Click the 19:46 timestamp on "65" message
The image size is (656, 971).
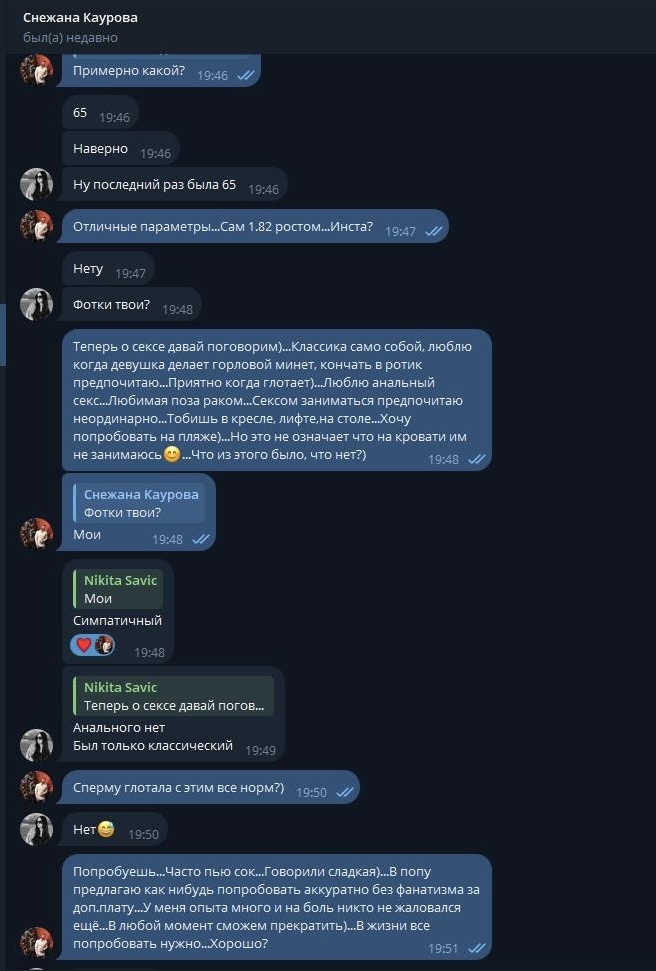(114, 117)
